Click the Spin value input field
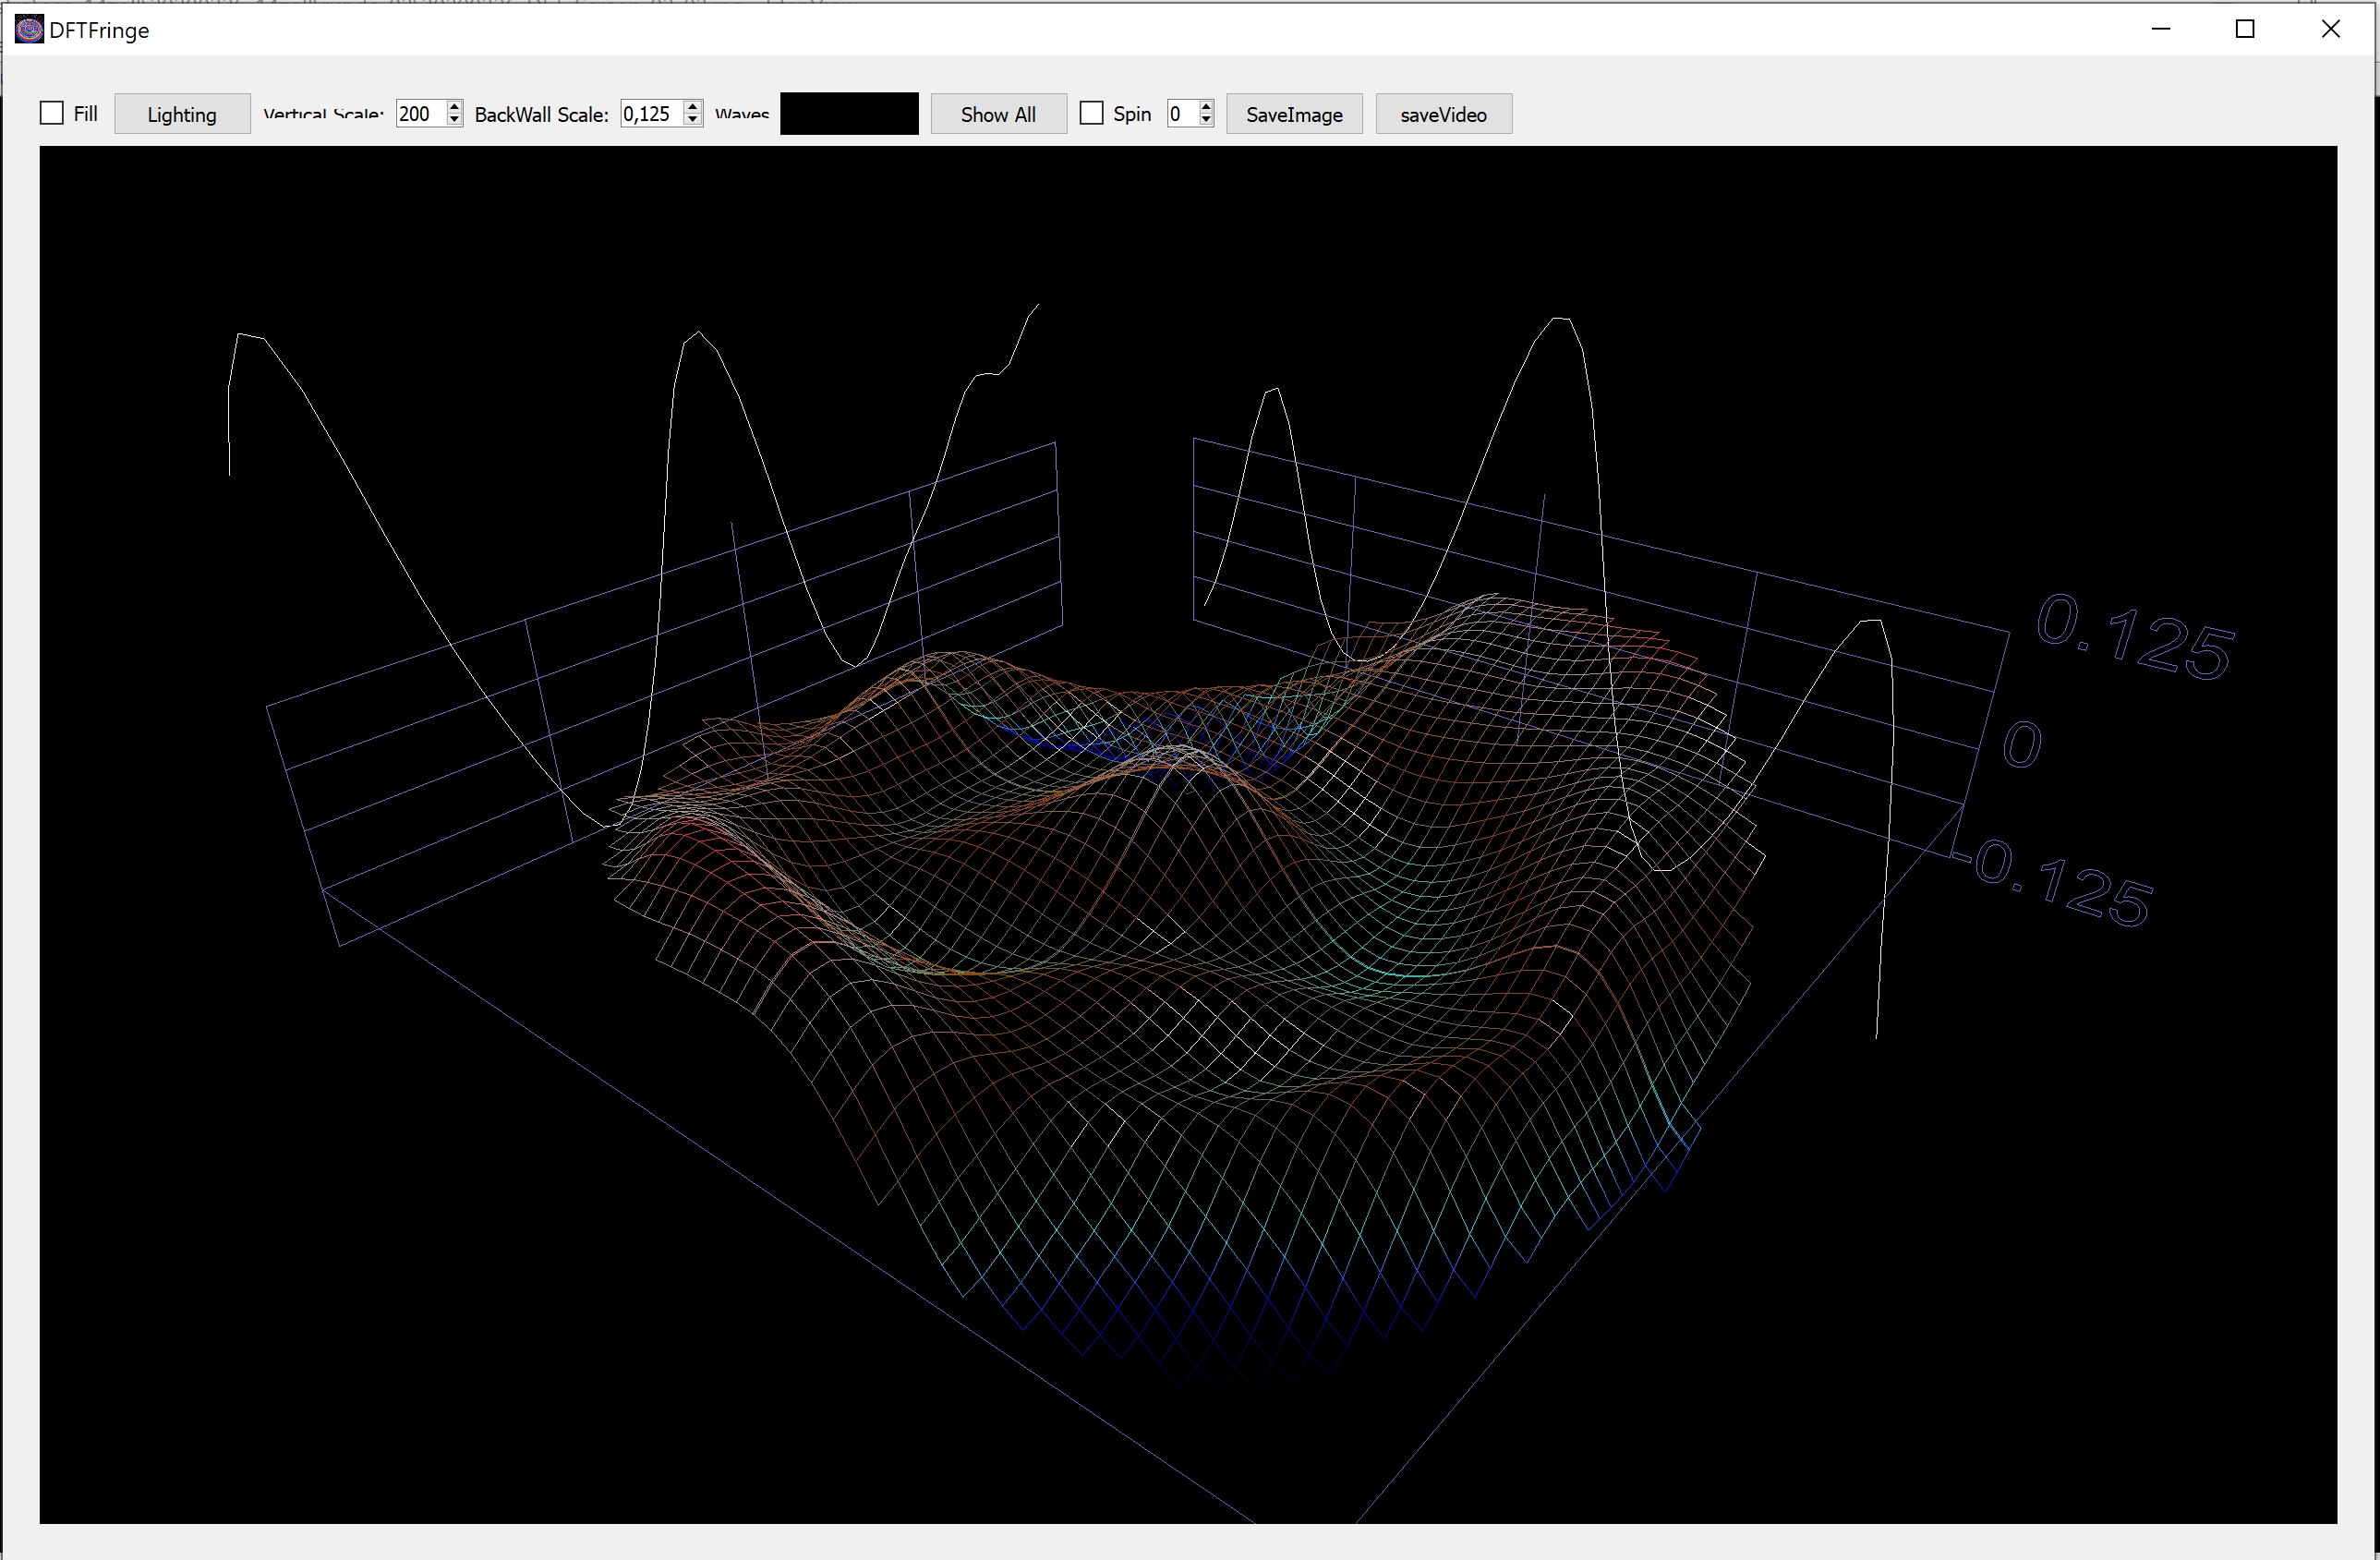 tap(1180, 114)
